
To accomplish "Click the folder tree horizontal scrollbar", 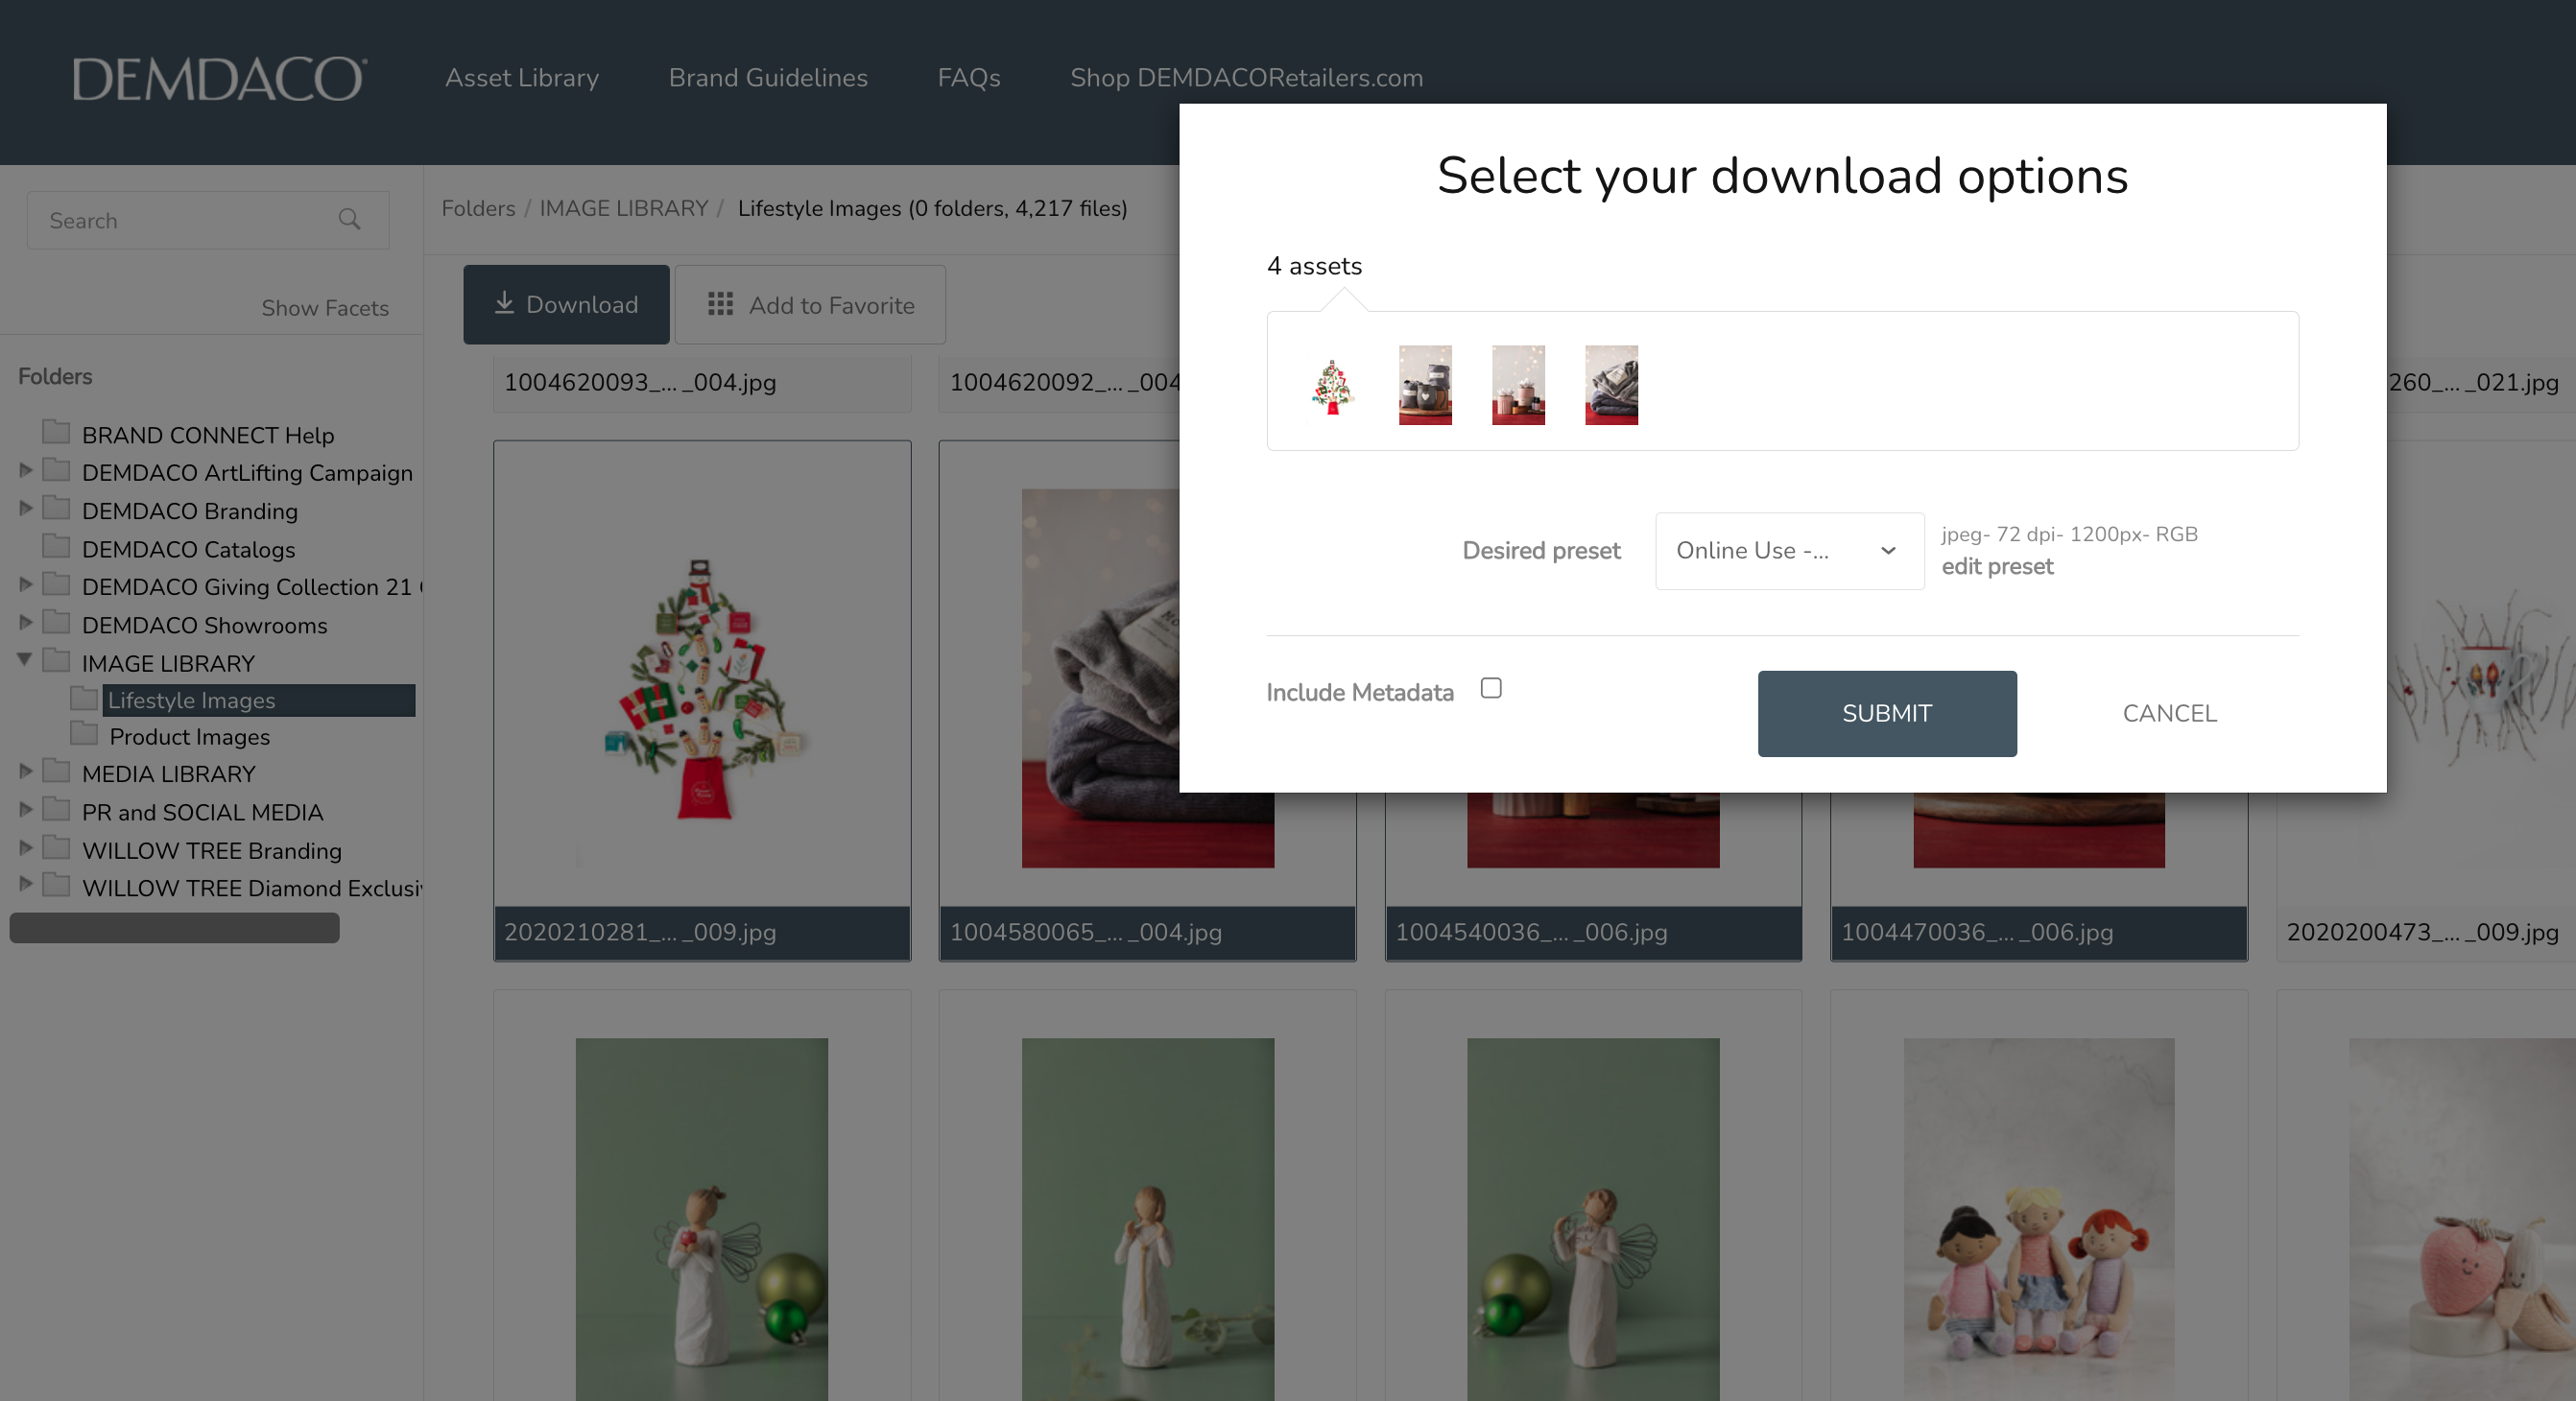I will coord(174,927).
